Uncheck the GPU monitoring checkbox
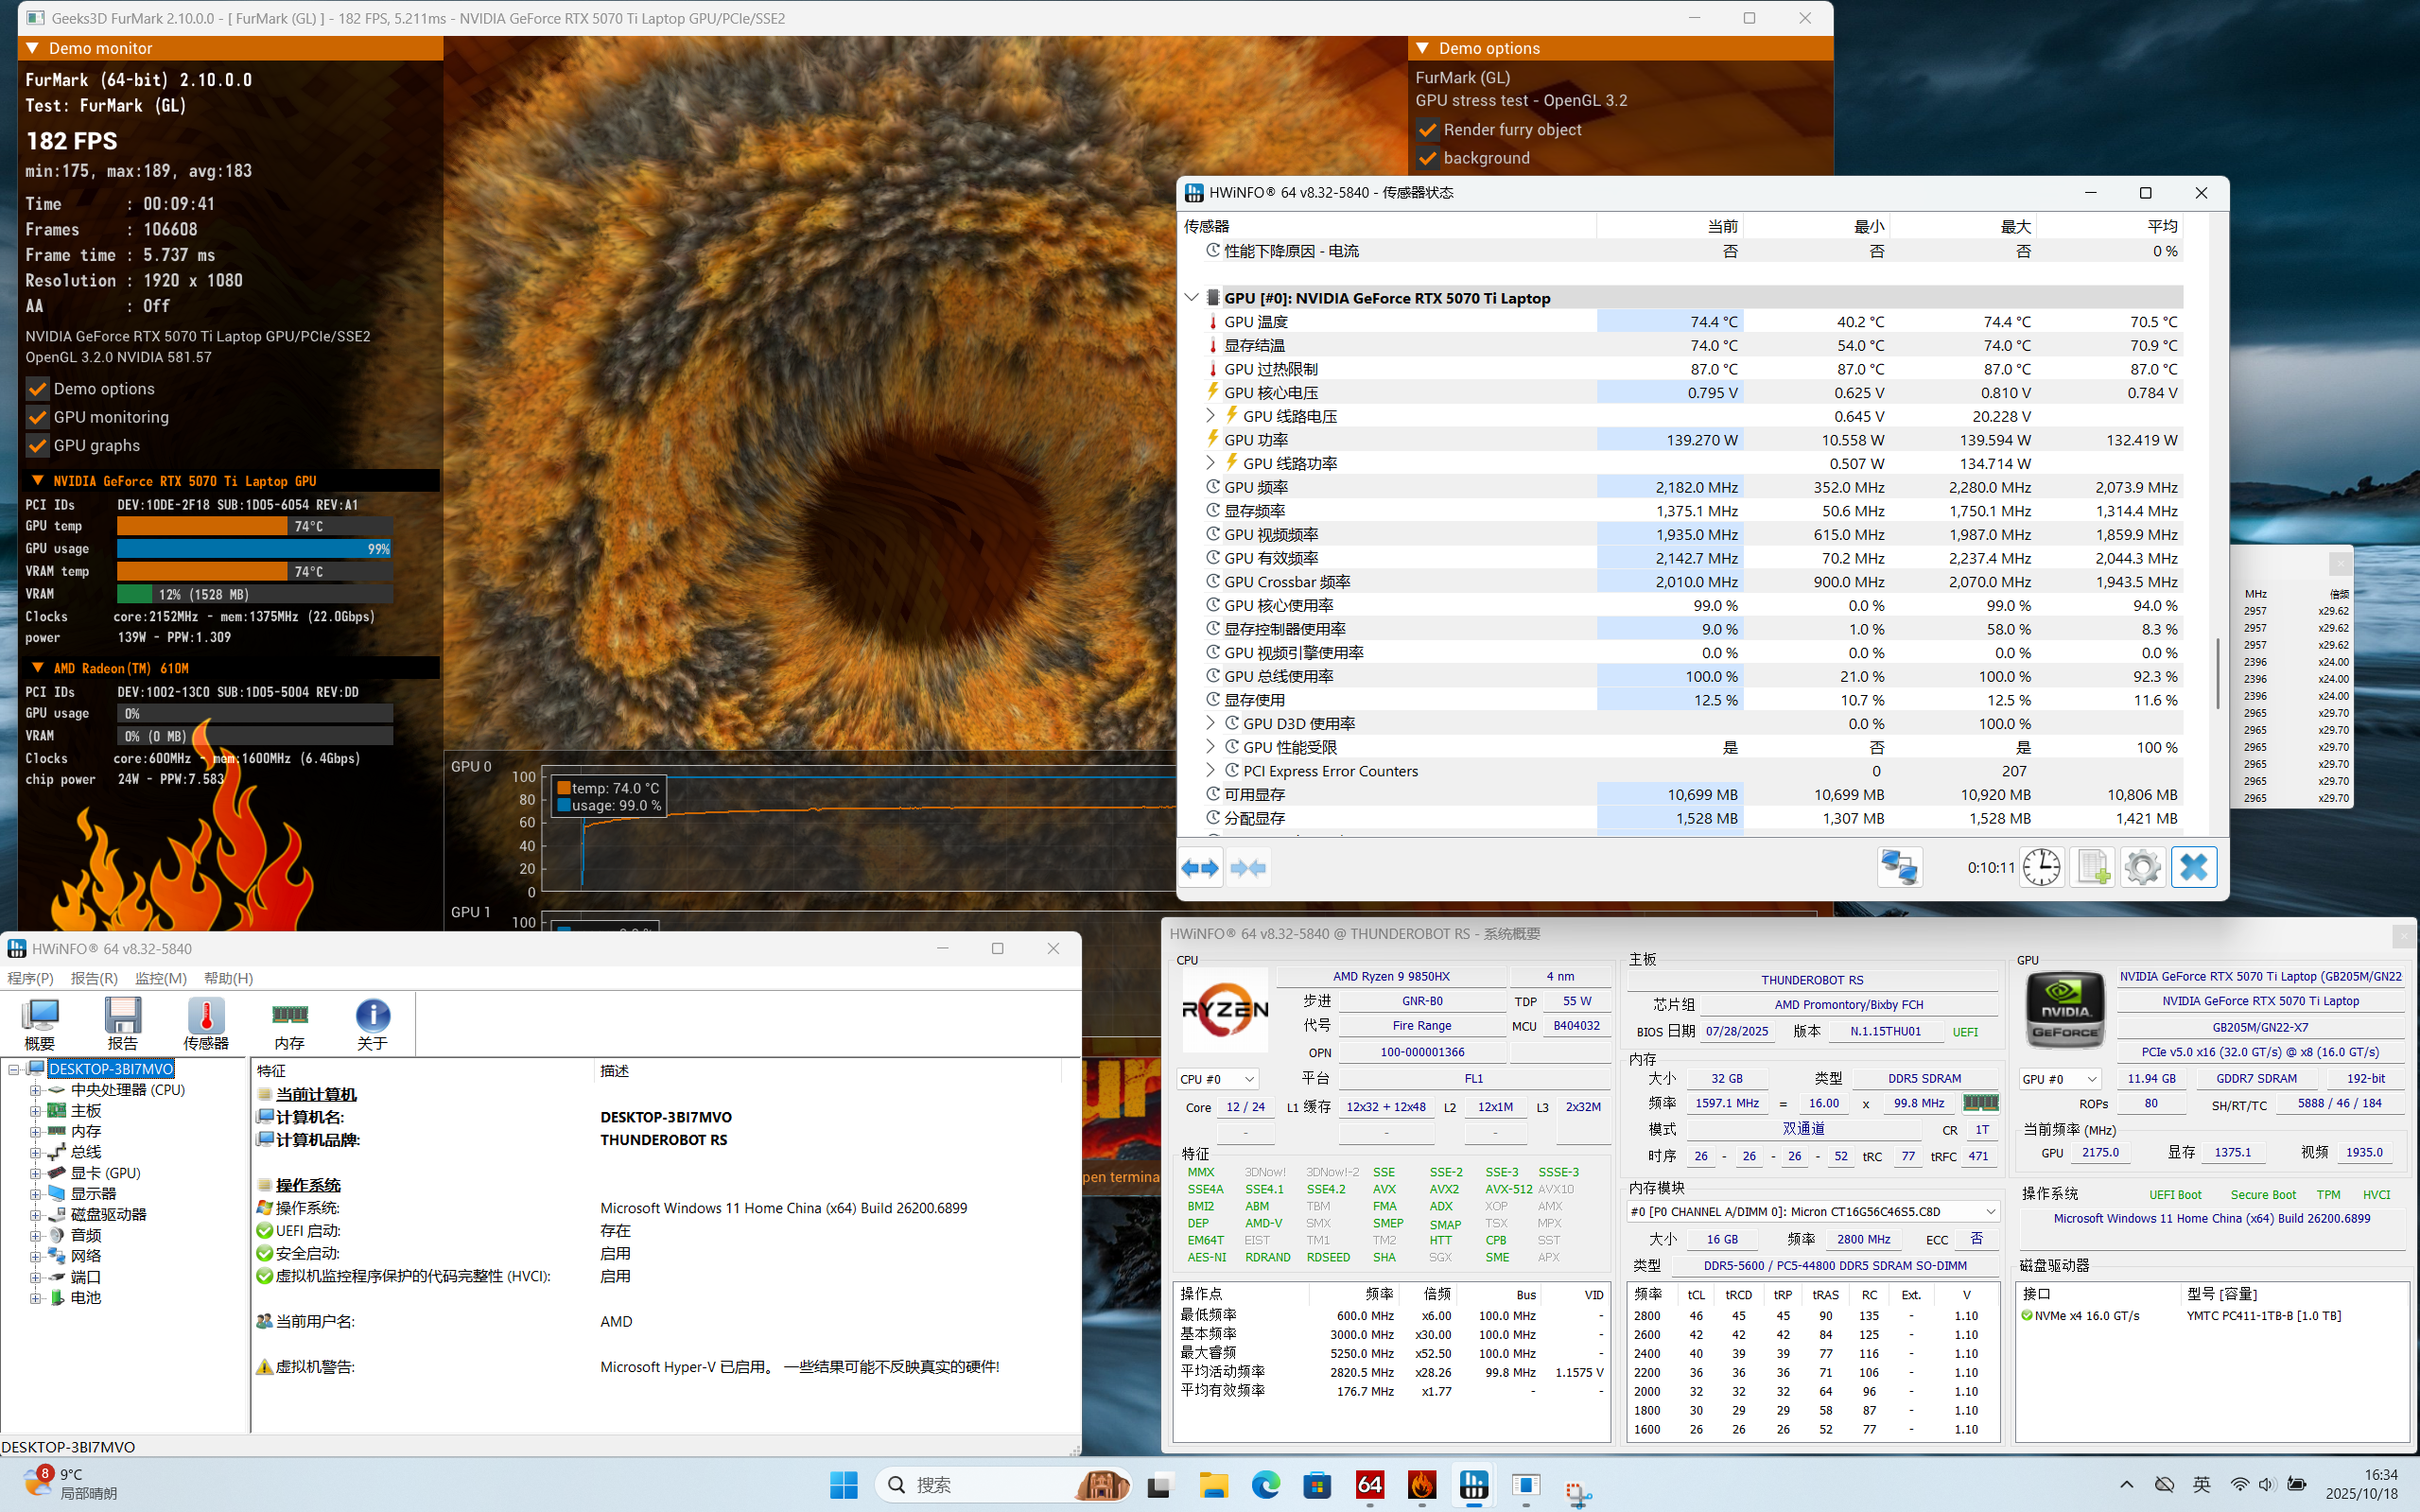The height and width of the screenshot is (1512, 2420). pyautogui.click(x=38, y=417)
